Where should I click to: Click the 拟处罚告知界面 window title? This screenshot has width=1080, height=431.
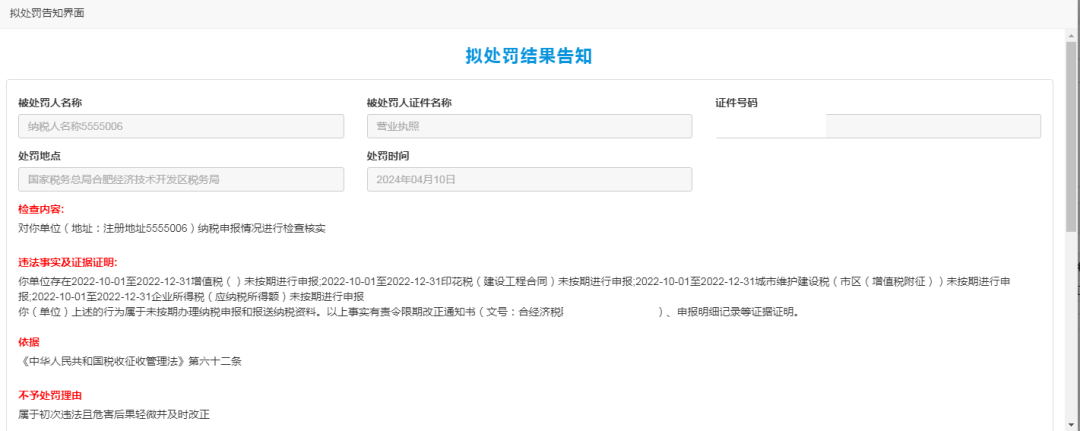click(x=47, y=13)
